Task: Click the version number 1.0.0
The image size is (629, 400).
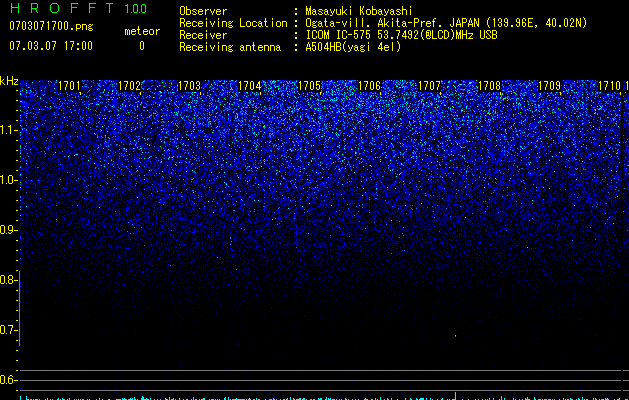Action: (135, 9)
